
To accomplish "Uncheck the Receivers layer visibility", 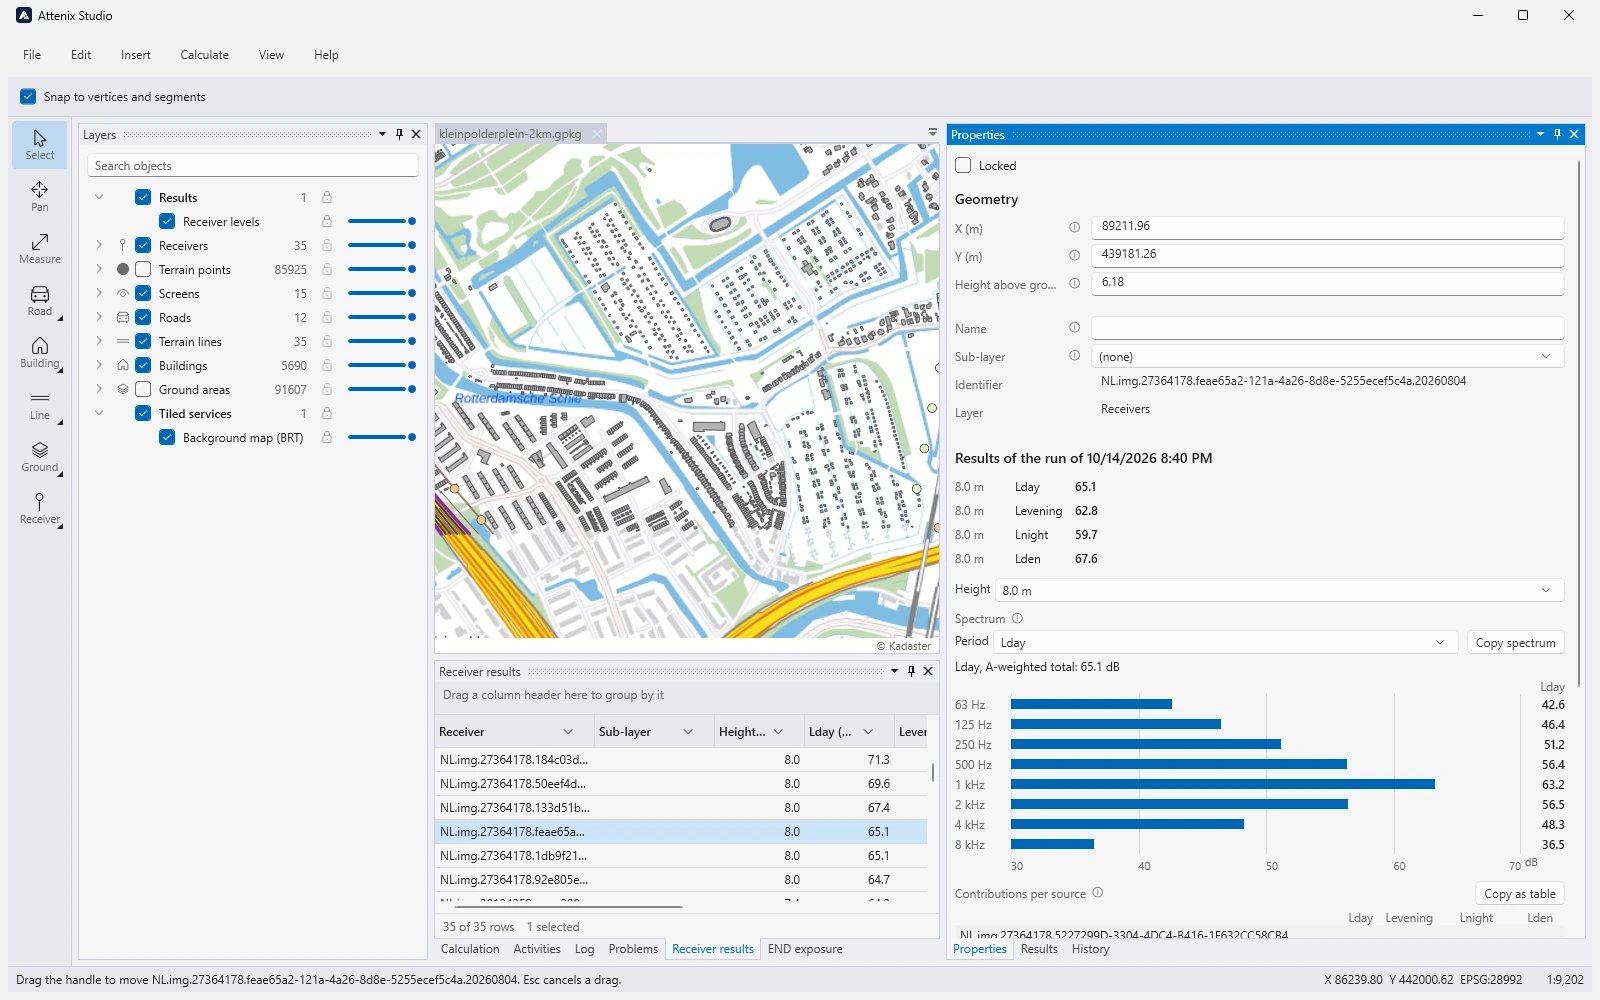I will coord(143,245).
